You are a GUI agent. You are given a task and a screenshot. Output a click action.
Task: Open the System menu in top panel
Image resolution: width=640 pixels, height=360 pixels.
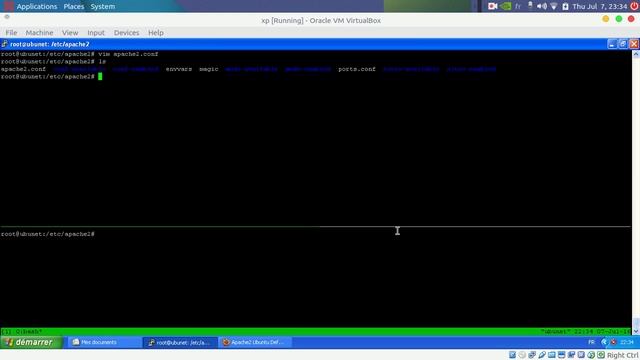click(x=102, y=6)
